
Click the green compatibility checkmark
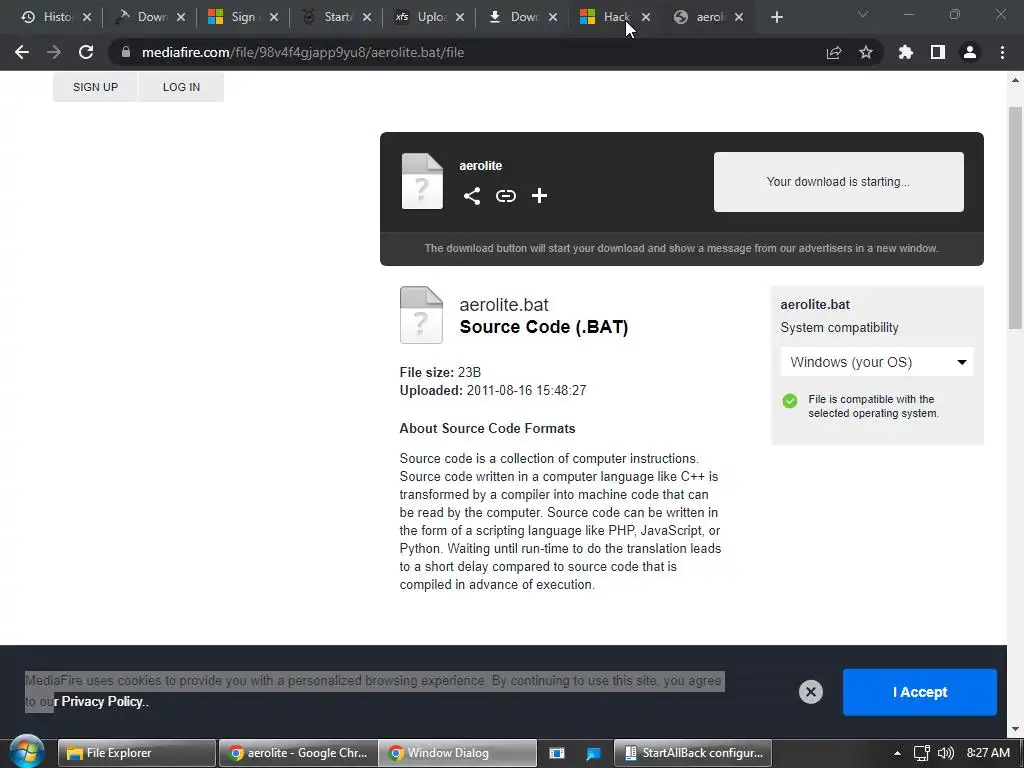[x=790, y=400]
